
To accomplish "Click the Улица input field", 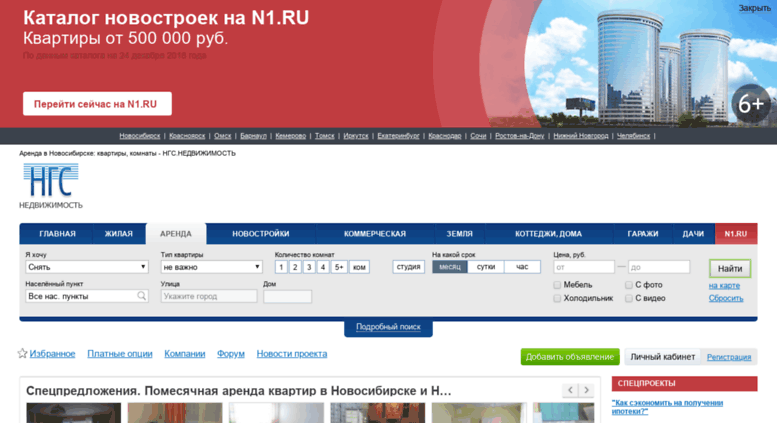I will [x=209, y=296].
